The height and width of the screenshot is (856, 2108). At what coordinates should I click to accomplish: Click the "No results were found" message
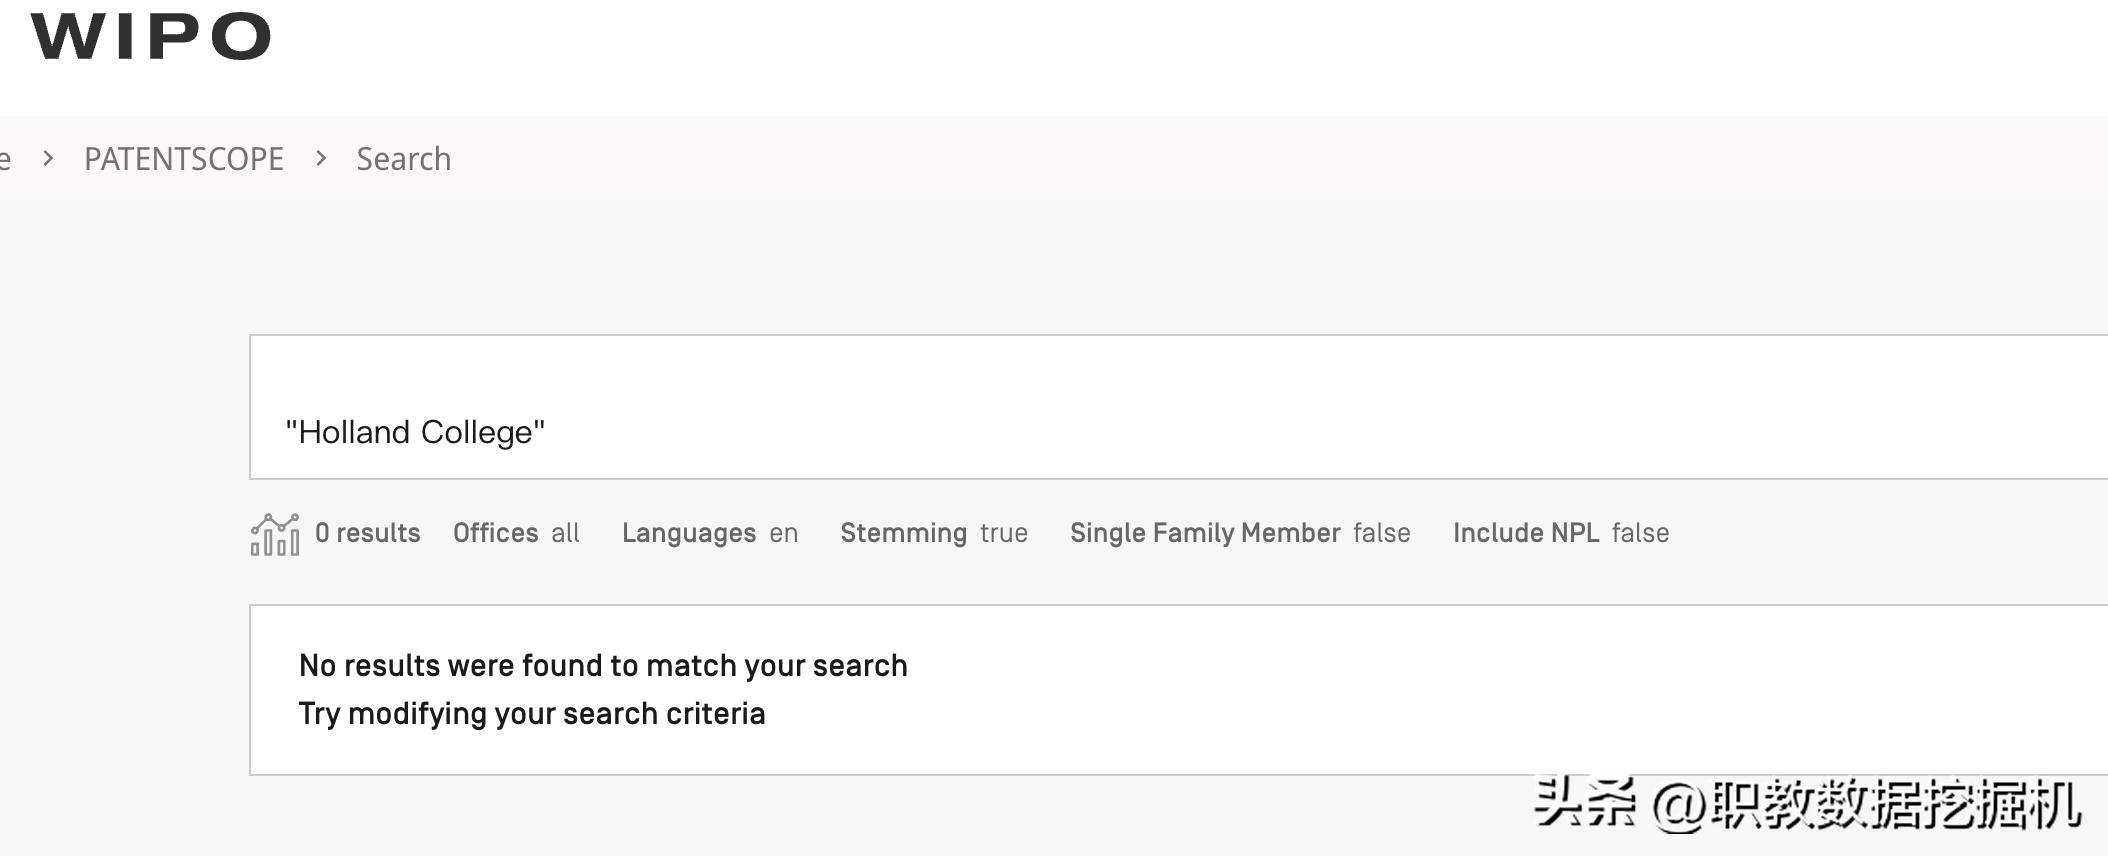click(x=603, y=665)
